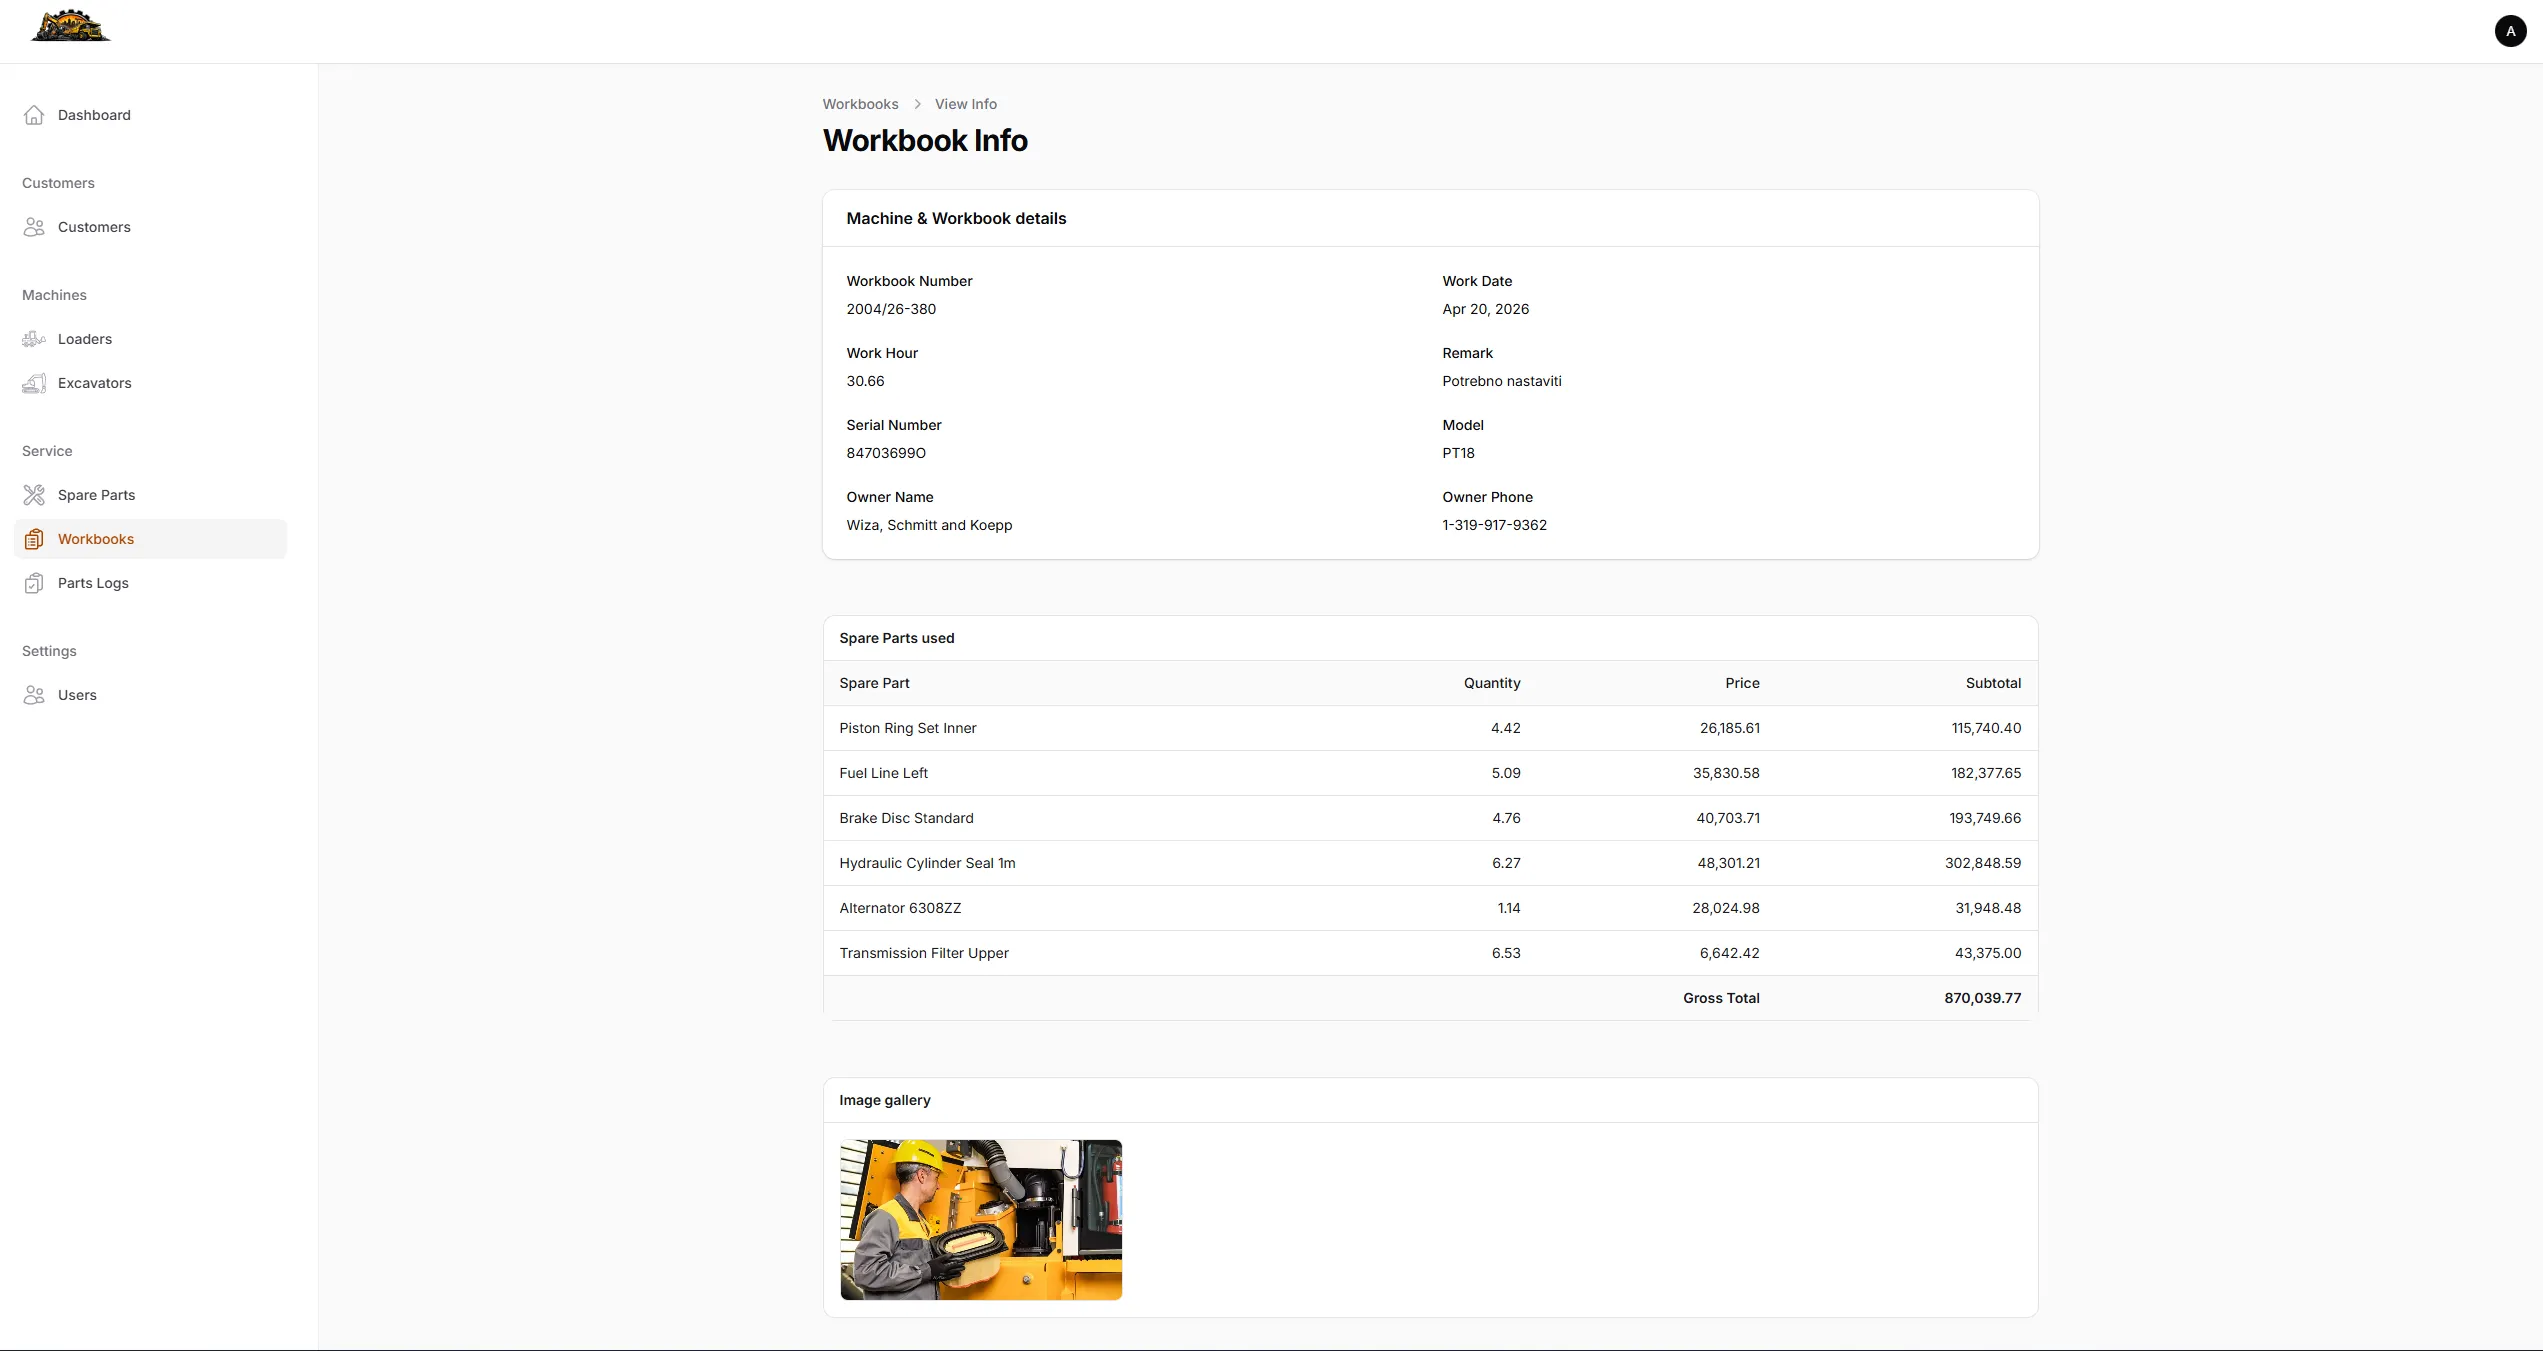
Task: Click the Spare Parts used section title
Action: [x=896, y=638]
